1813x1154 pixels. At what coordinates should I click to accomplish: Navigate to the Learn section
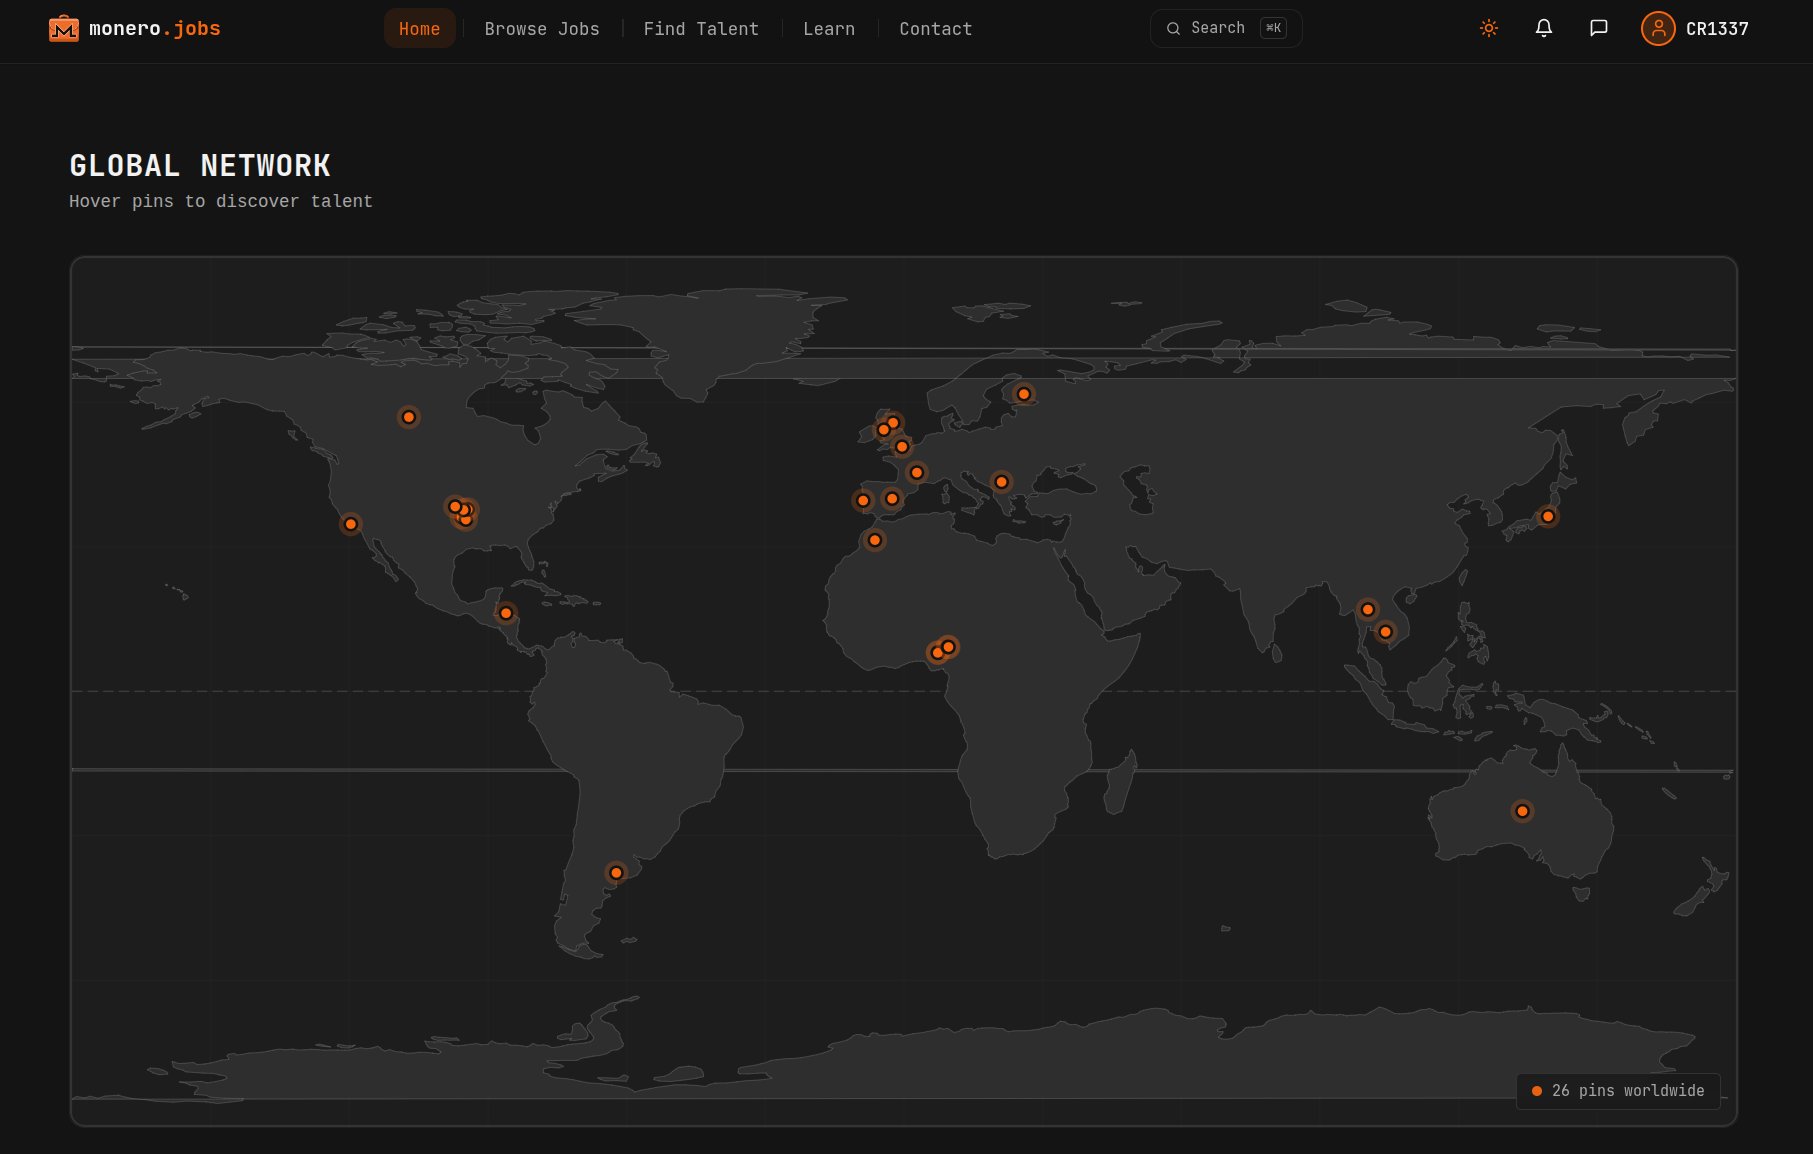click(x=828, y=29)
